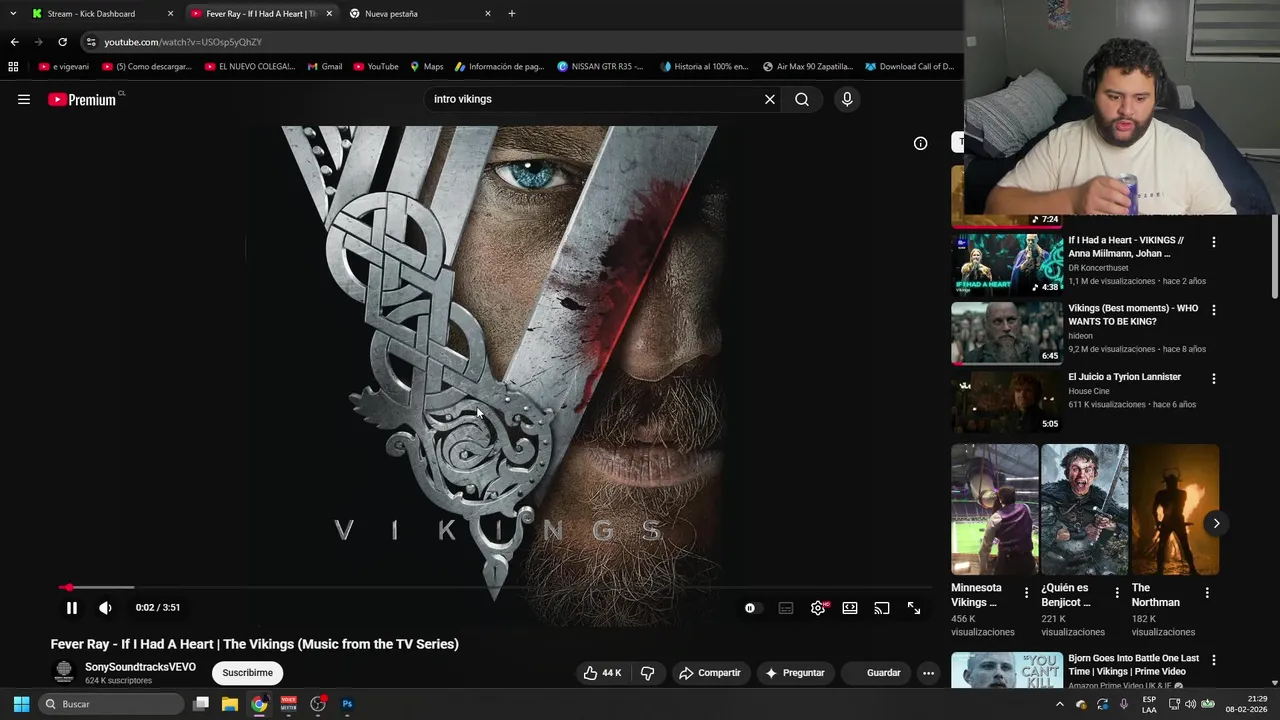Open options for 'El Juicio a Tyrion Lannister'

tap(1214, 379)
